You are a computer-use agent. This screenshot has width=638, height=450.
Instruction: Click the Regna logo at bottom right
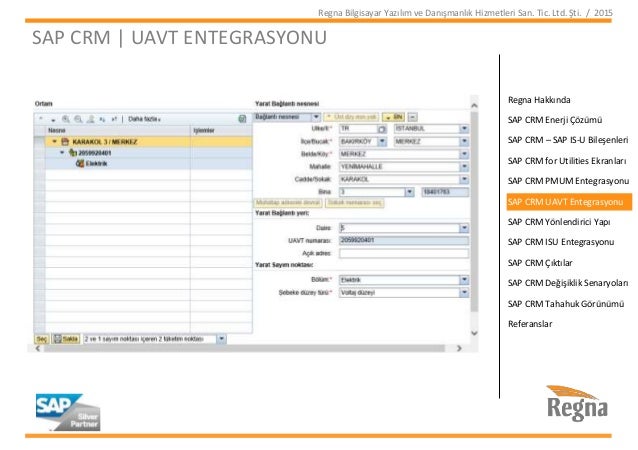point(577,403)
